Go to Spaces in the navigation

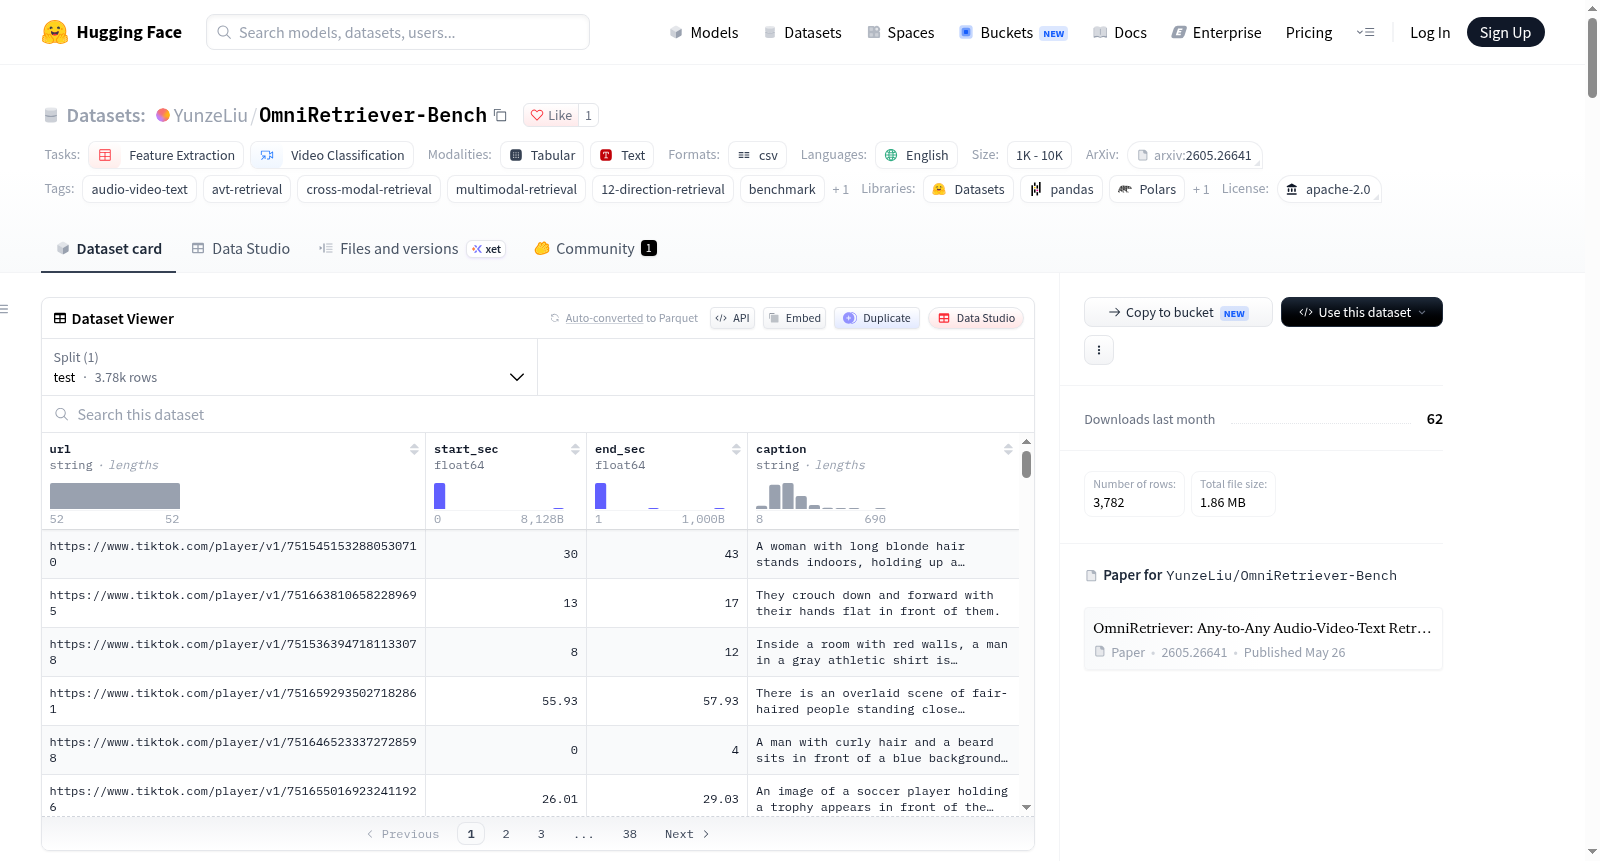[901, 32]
